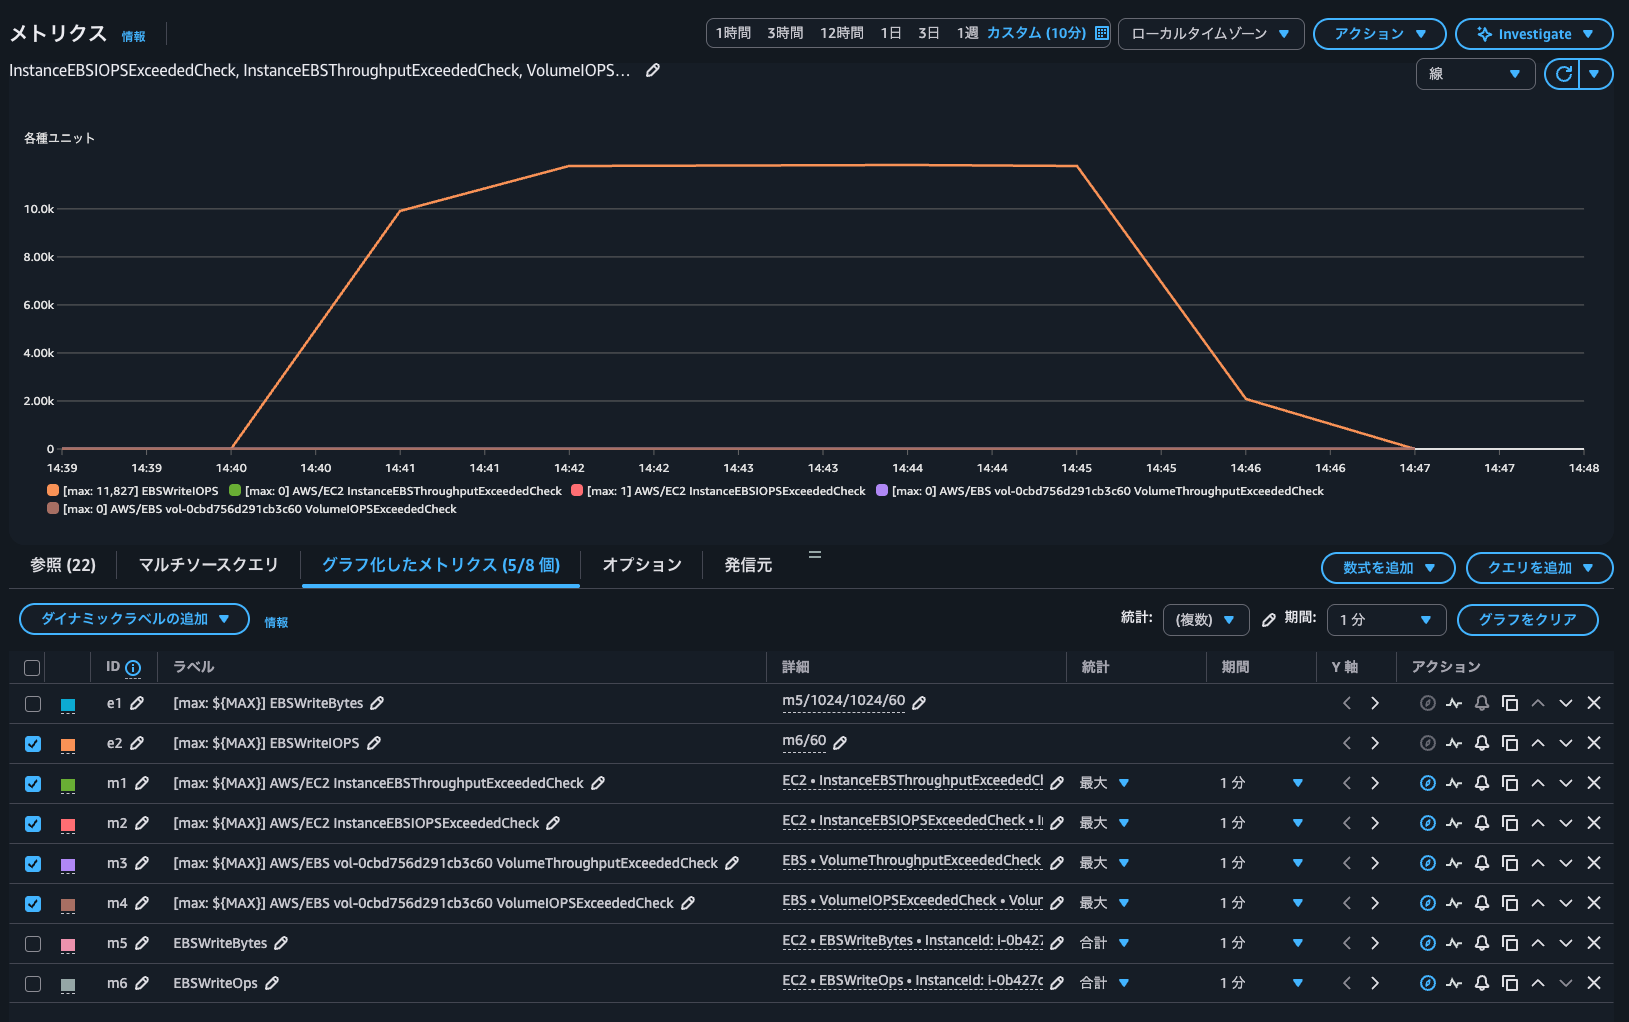Image resolution: width=1629 pixels, height=1022 pixels.
Task: Apply anomaly detection to e2 row
Action: point(1454,743)
